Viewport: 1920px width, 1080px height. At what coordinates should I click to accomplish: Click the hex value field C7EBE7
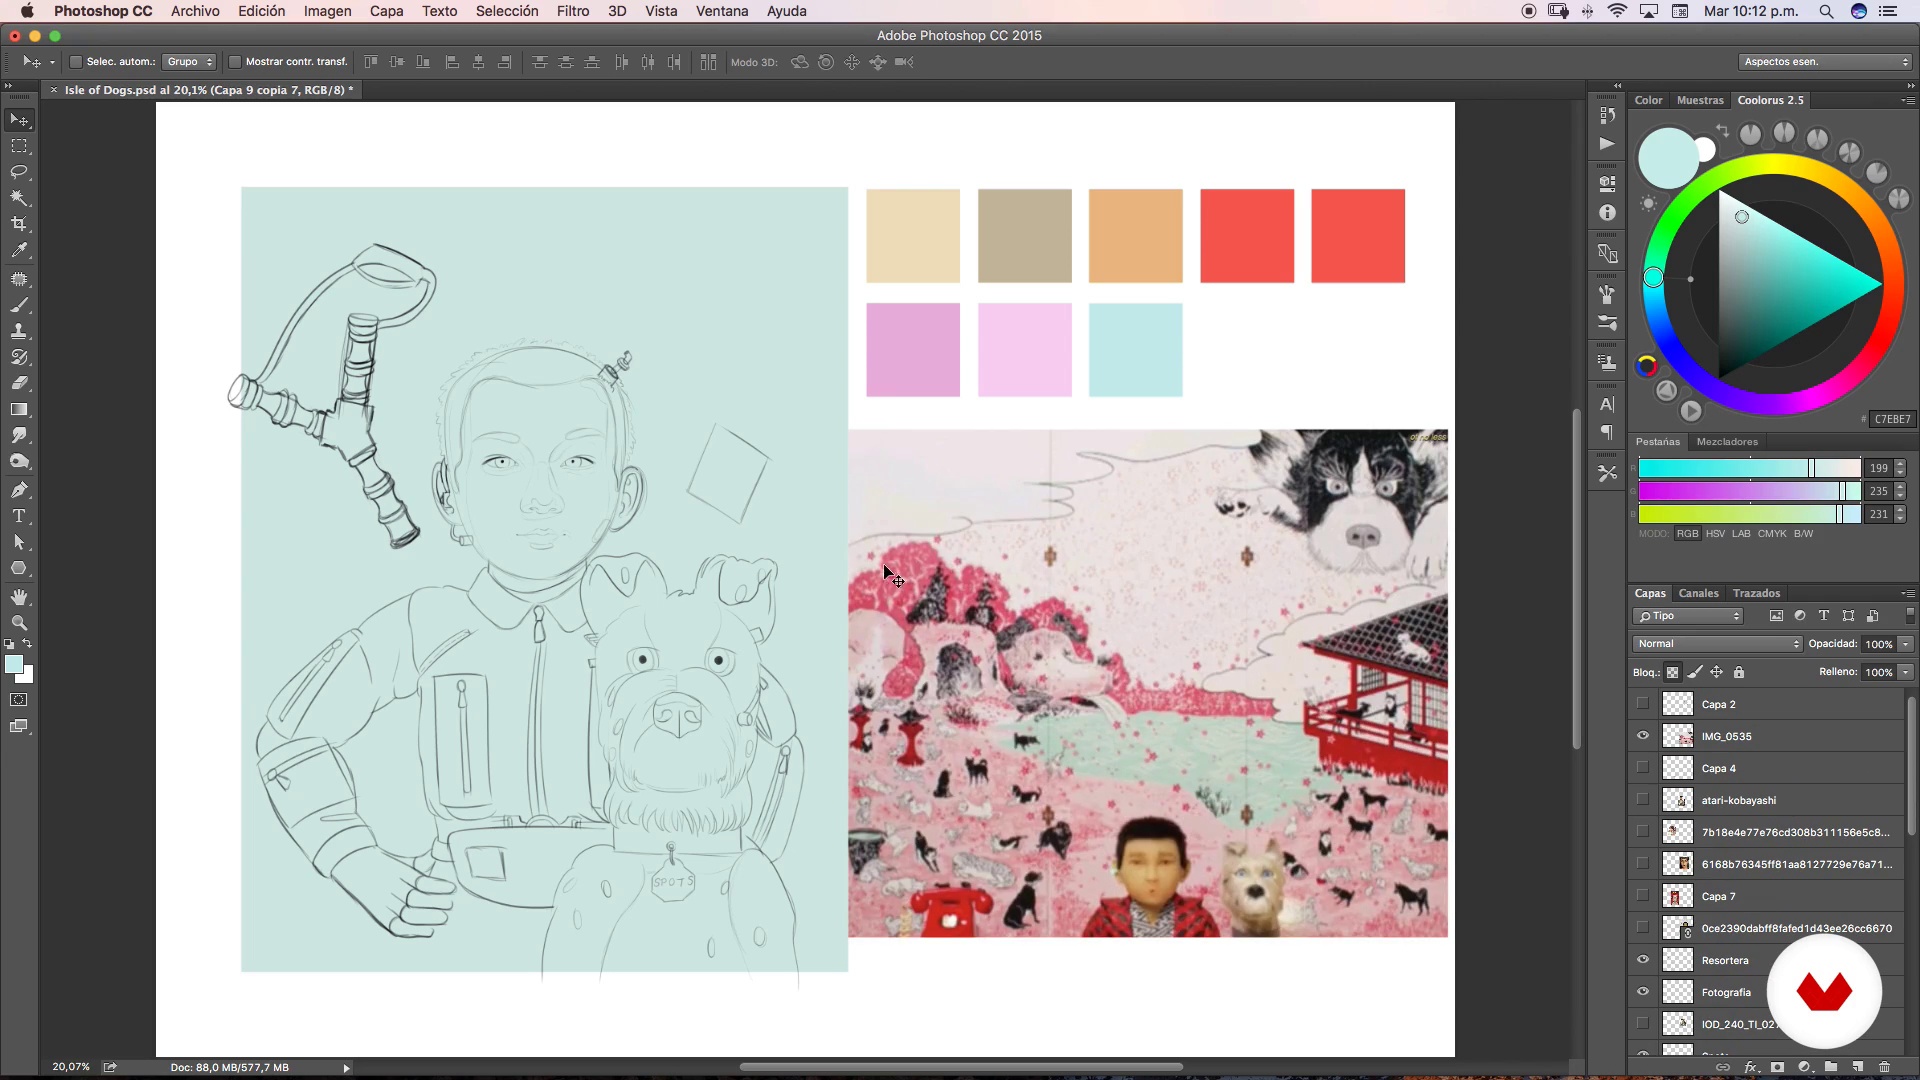[1892, 420]
